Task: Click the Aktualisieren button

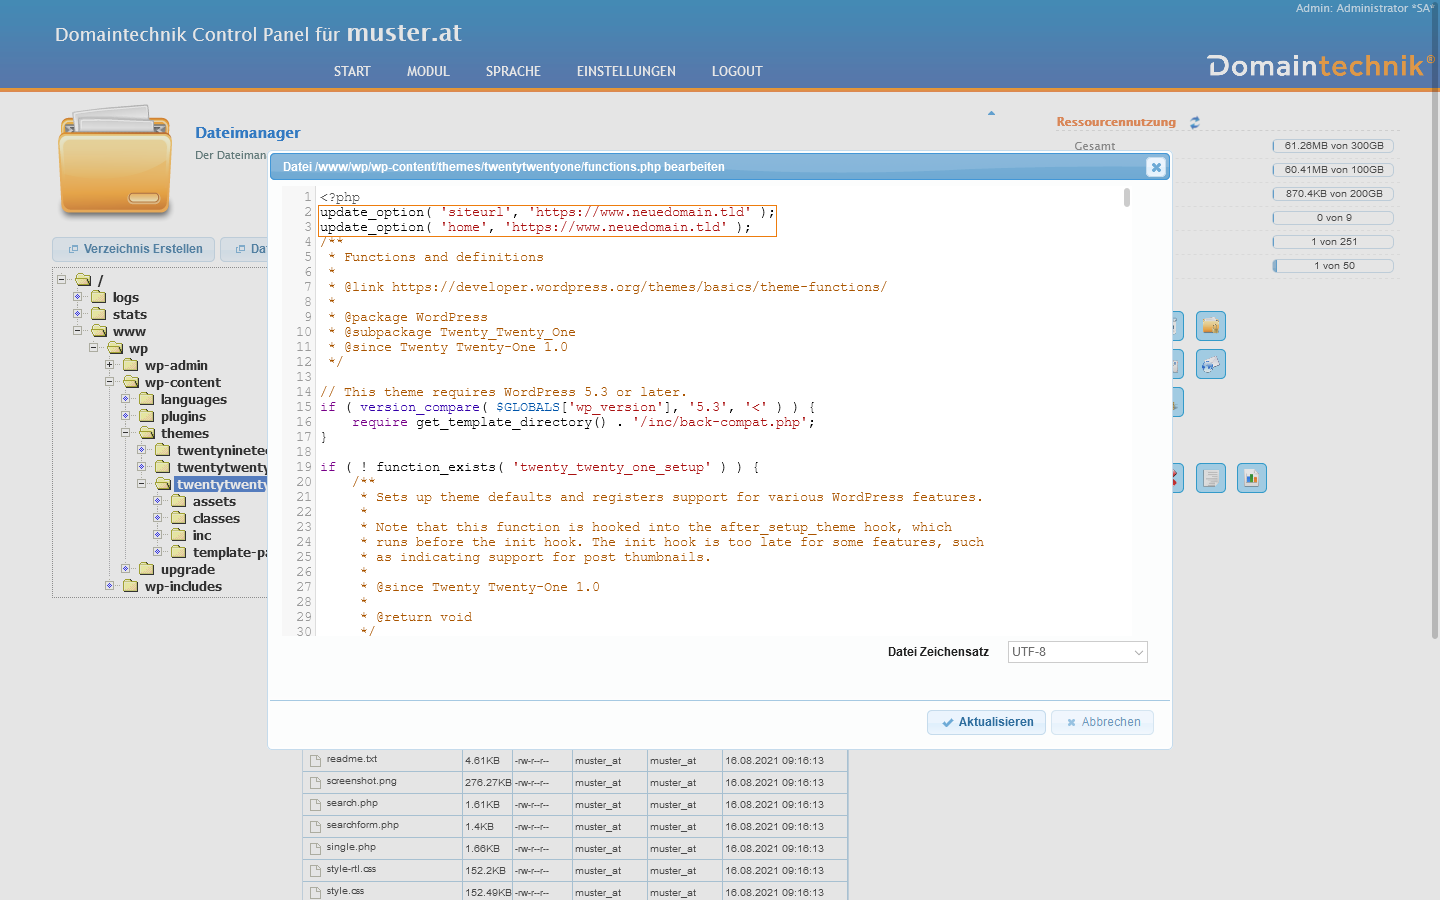Action: [x=986, y=722]
